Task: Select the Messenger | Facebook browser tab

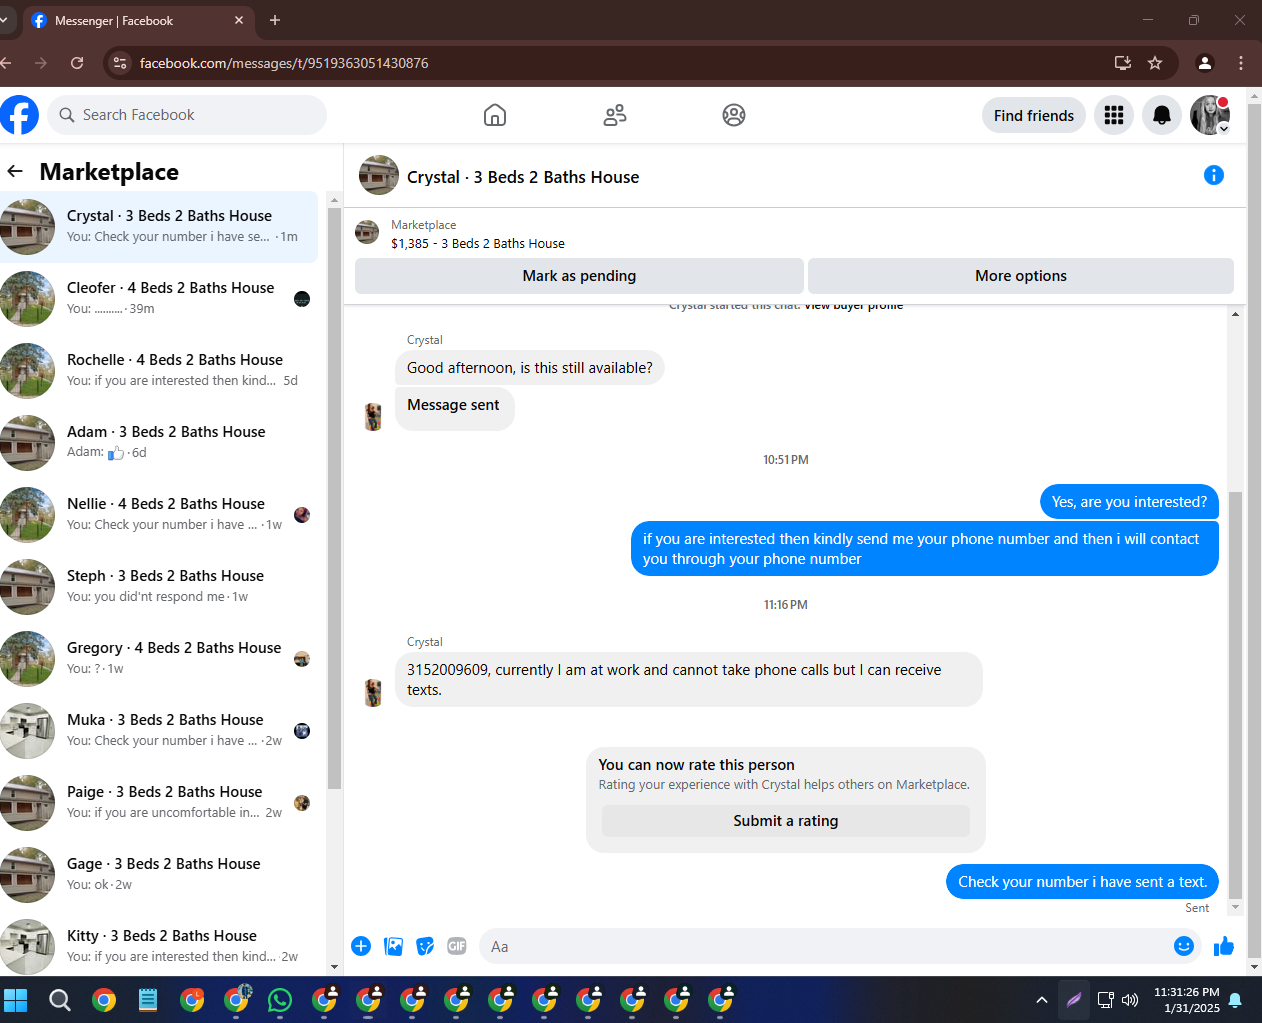Action: [x=138, y=20]
